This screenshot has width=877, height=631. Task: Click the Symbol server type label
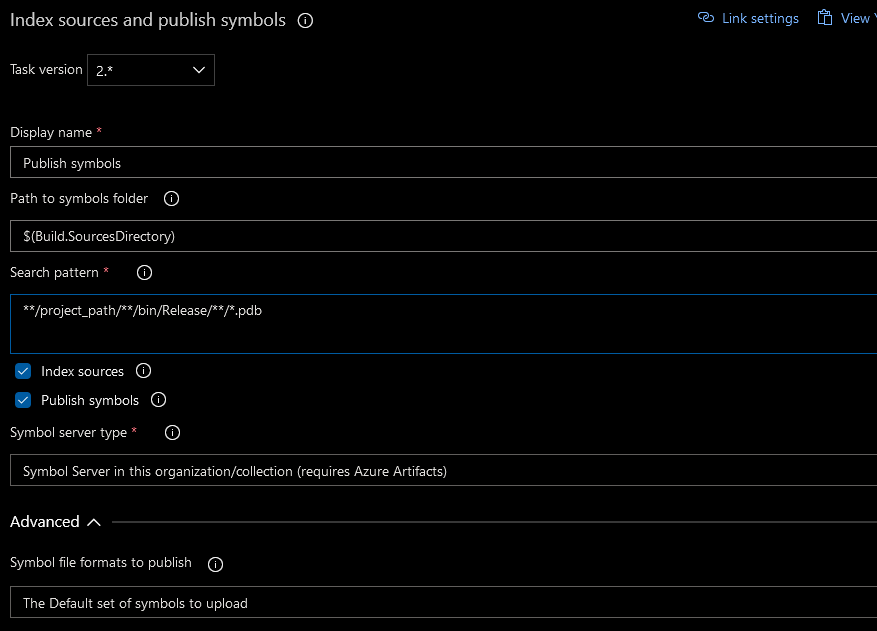tap(68, 433)
